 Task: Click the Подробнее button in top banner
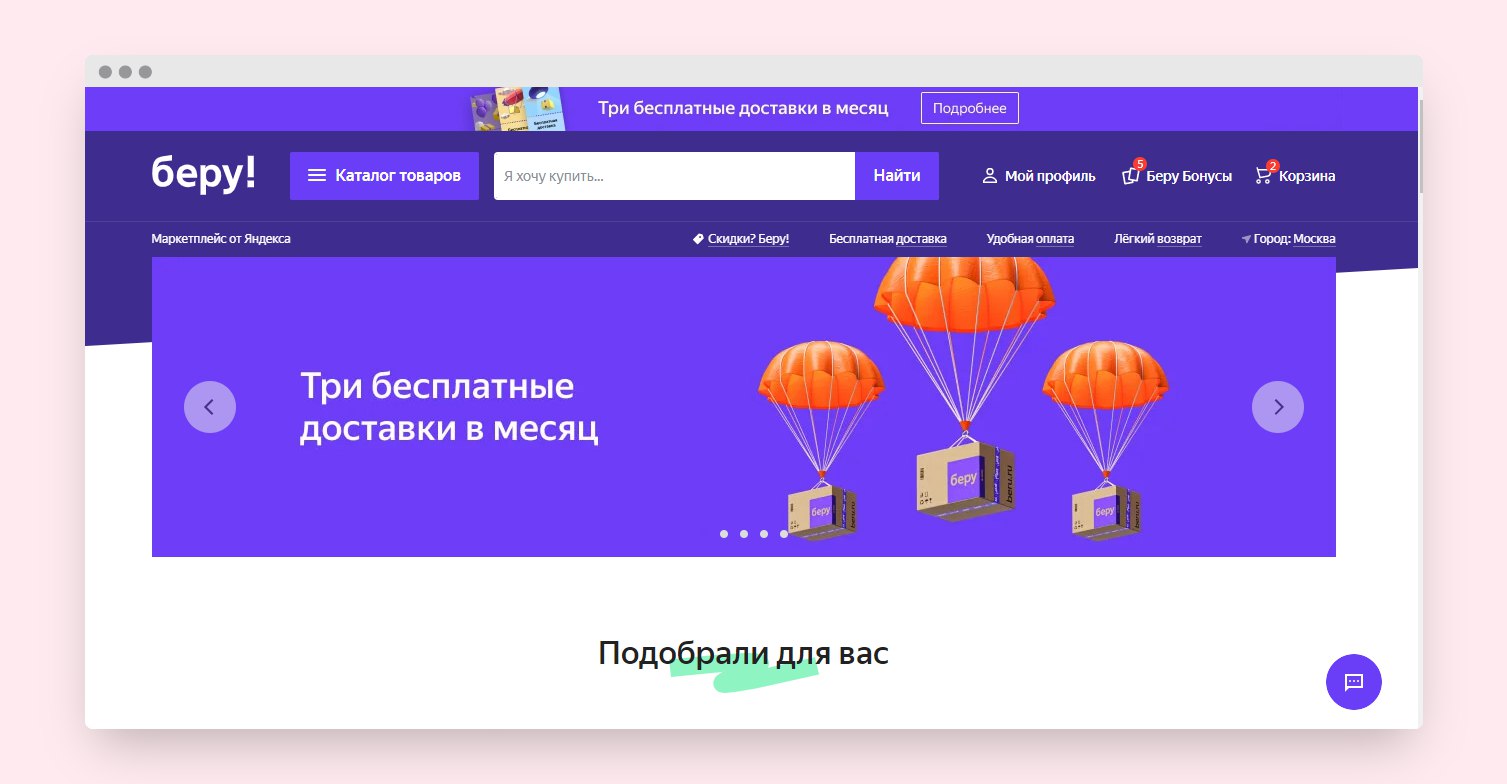[970, 108]
